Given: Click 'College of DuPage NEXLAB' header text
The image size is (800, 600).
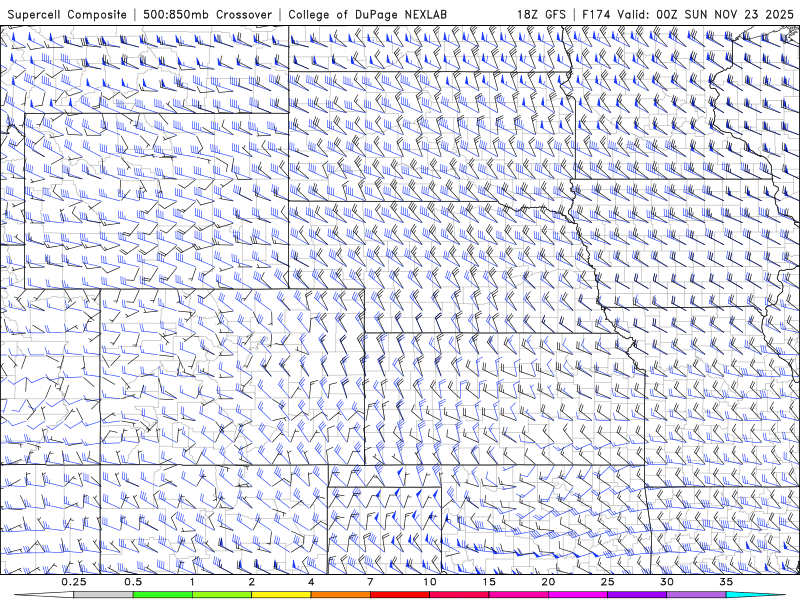Looking at the screenshot, I should point(367,14).
